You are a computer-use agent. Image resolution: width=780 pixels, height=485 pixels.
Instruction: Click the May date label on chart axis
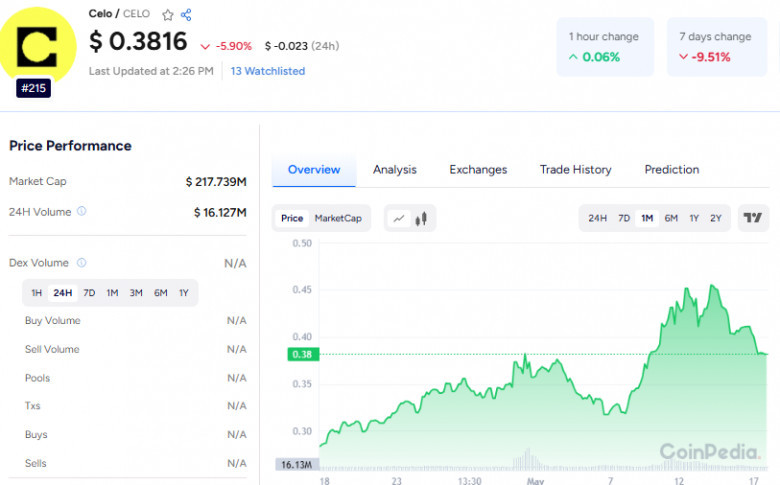click(x=535, y=481)
